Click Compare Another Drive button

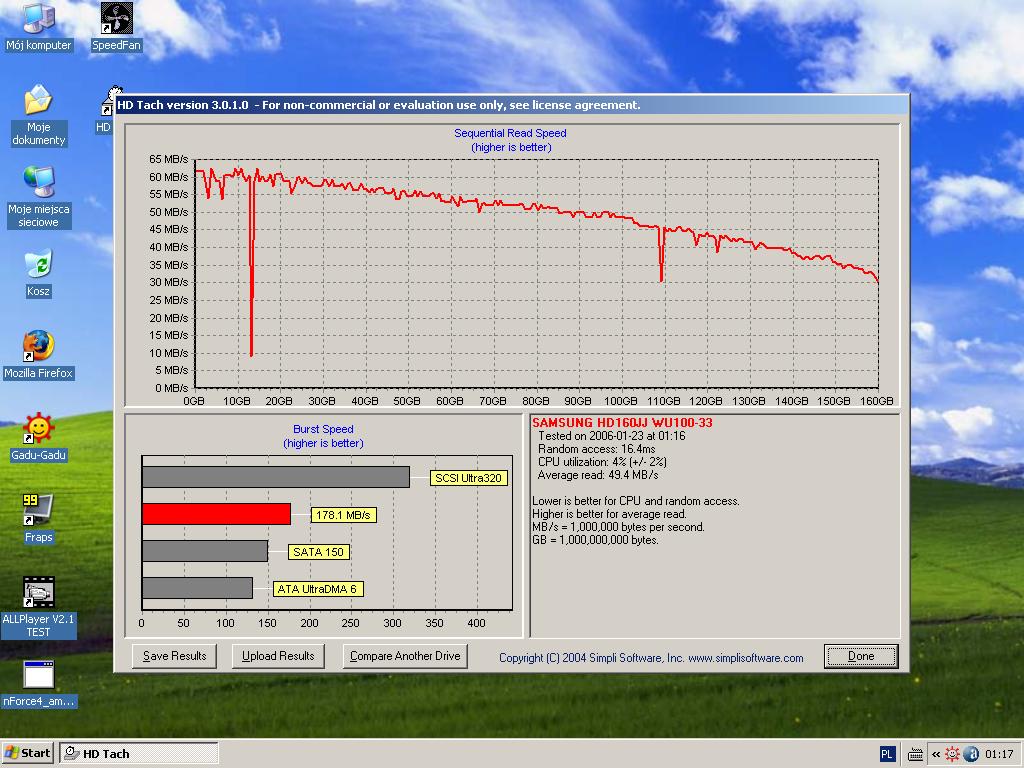point(405,656)
